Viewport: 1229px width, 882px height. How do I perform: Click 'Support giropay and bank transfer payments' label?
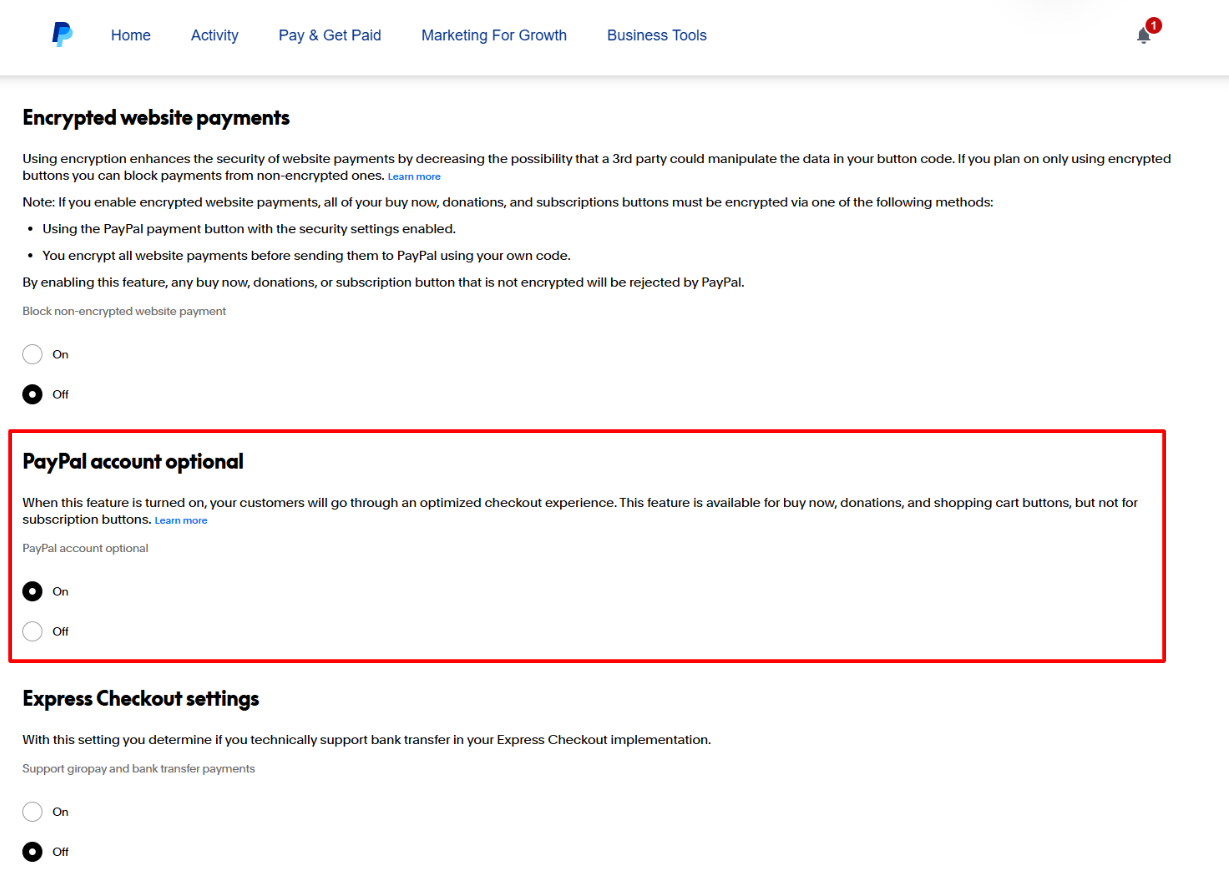(x=139, y=769)
